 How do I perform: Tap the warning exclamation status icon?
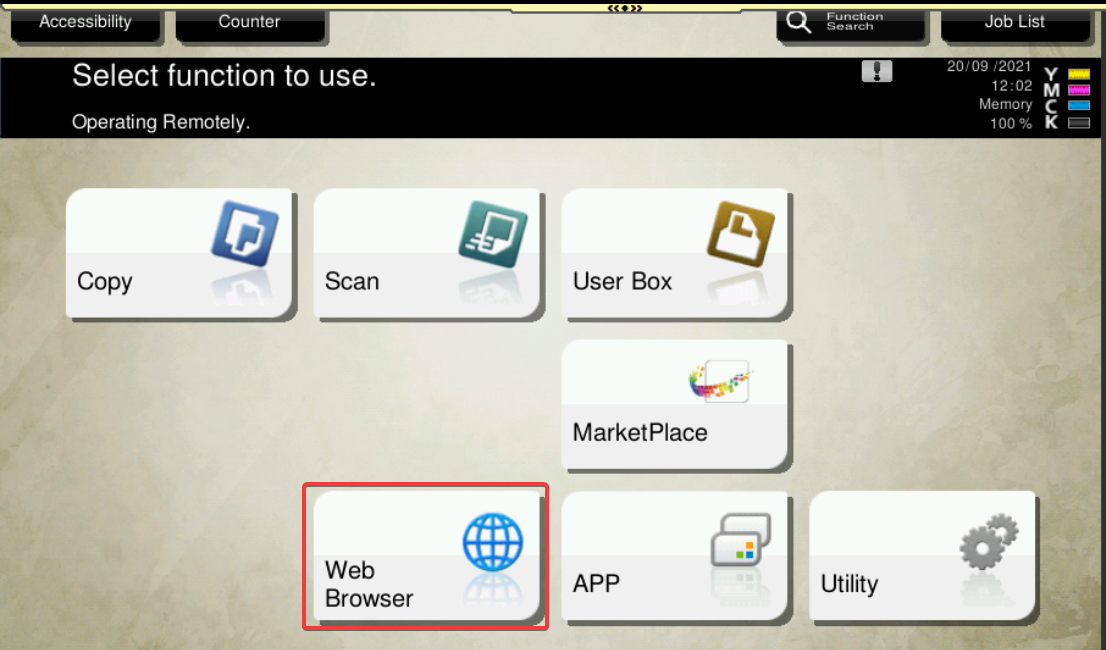tap(876, 72)
